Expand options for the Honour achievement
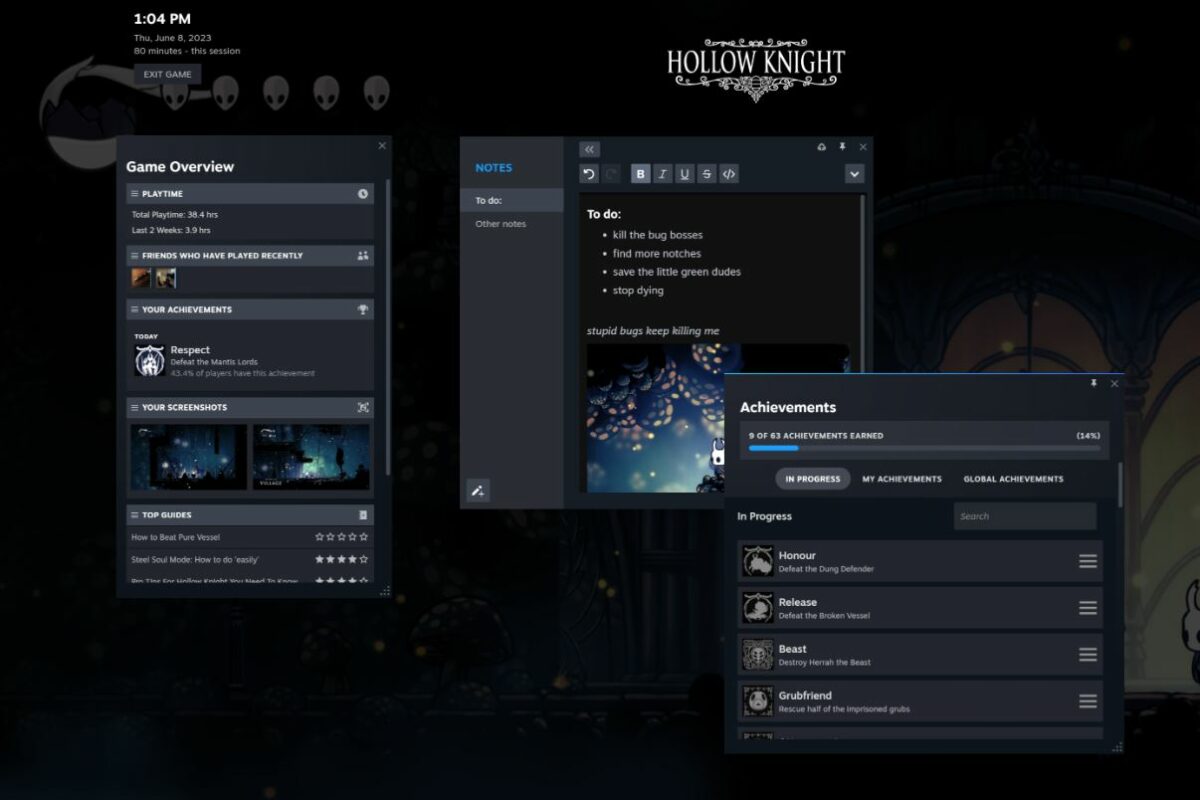This screenshot has height=800, width=1200. (x=1086, y=561)
